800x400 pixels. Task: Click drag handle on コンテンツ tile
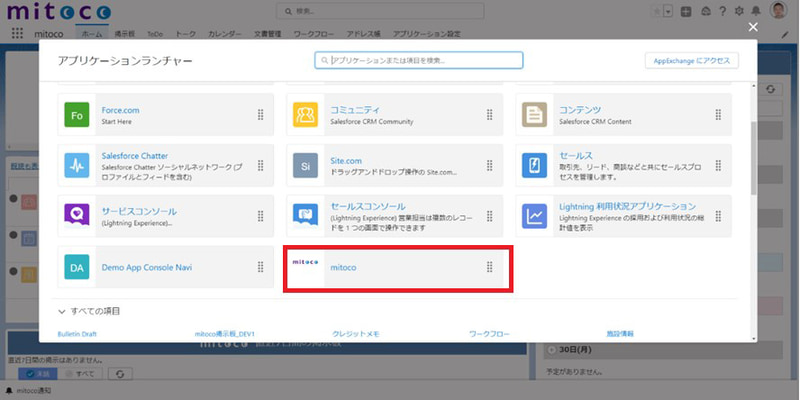tap(718, 115)
